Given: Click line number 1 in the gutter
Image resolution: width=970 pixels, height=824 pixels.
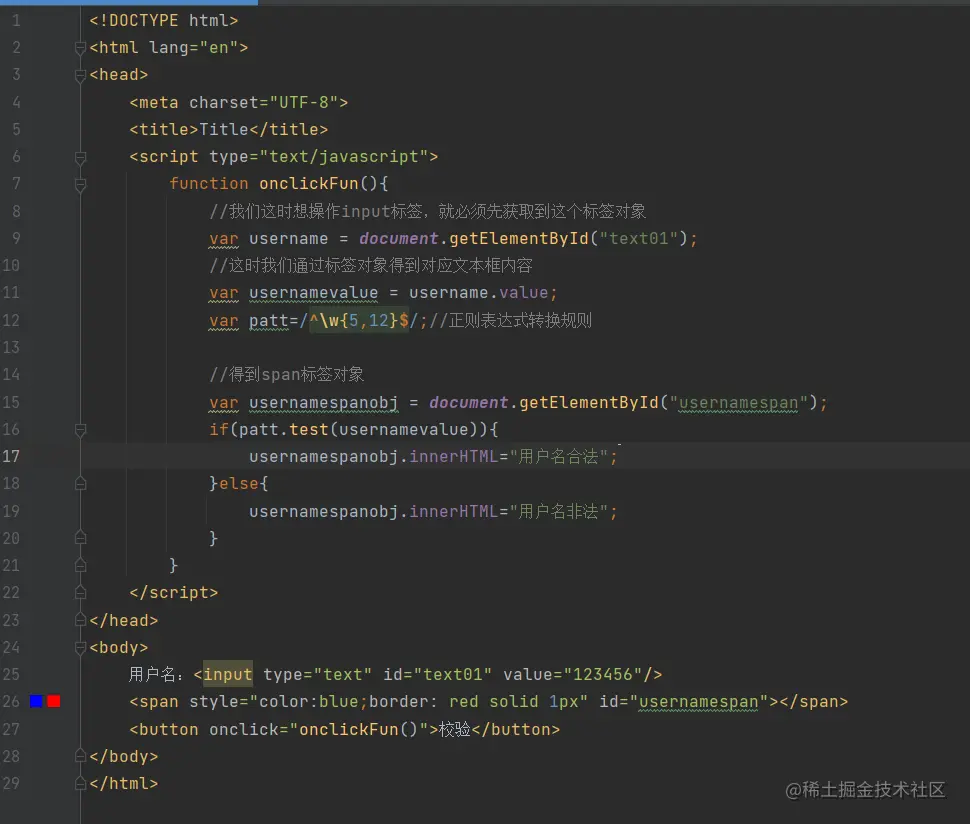Looking at the screenshot, I should coord(16,20).
